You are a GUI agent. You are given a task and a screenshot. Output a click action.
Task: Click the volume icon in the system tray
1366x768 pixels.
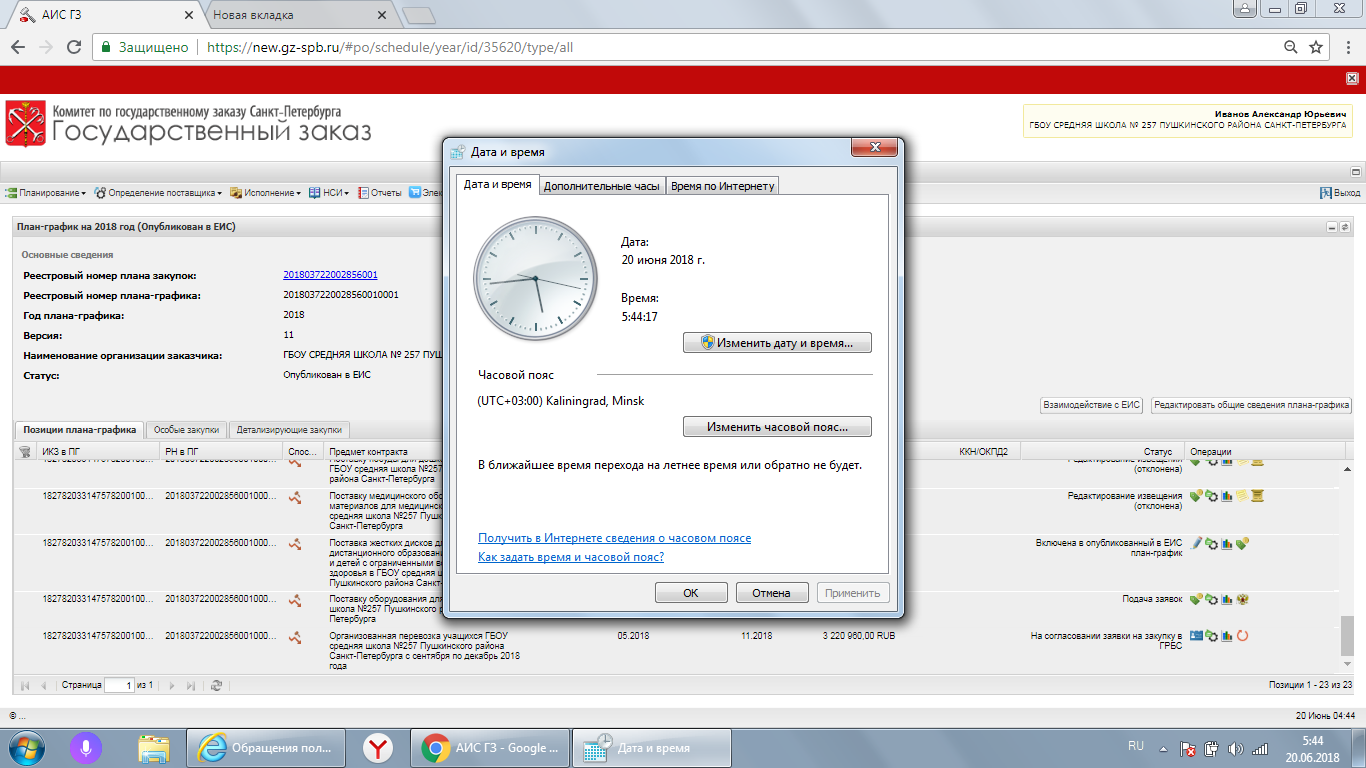1236,748
